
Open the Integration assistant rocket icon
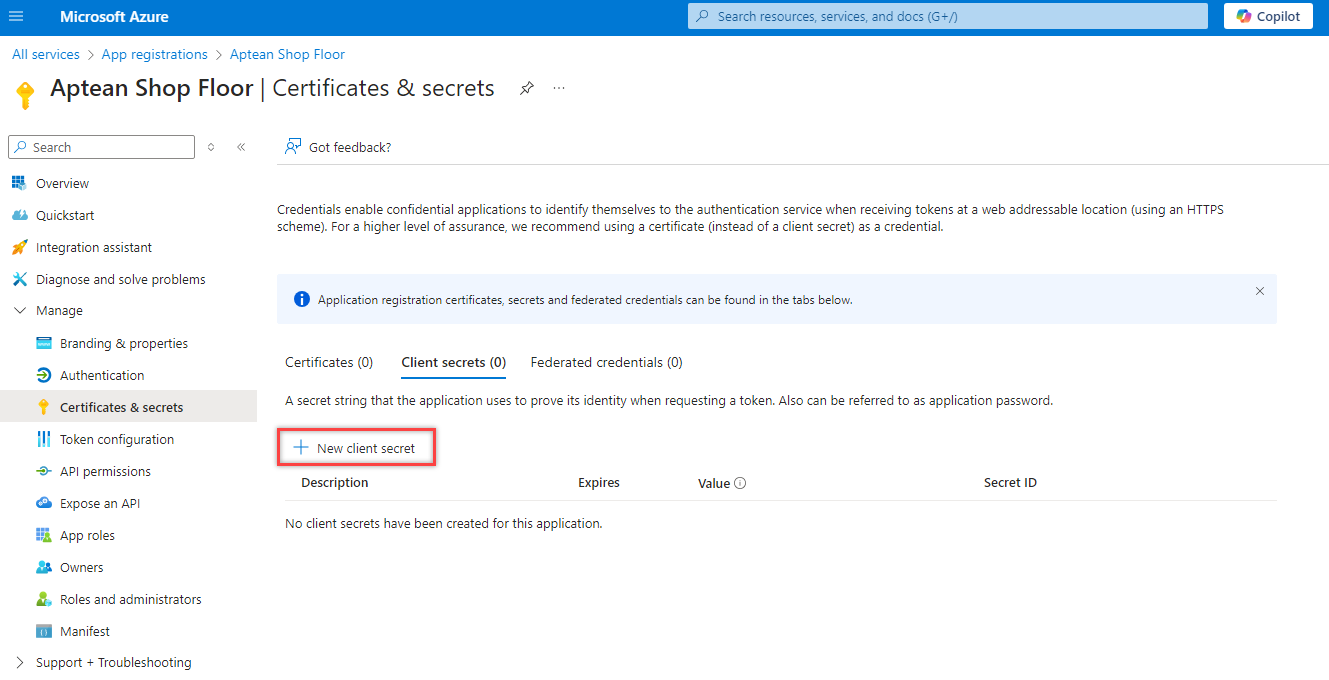(19, 247)
